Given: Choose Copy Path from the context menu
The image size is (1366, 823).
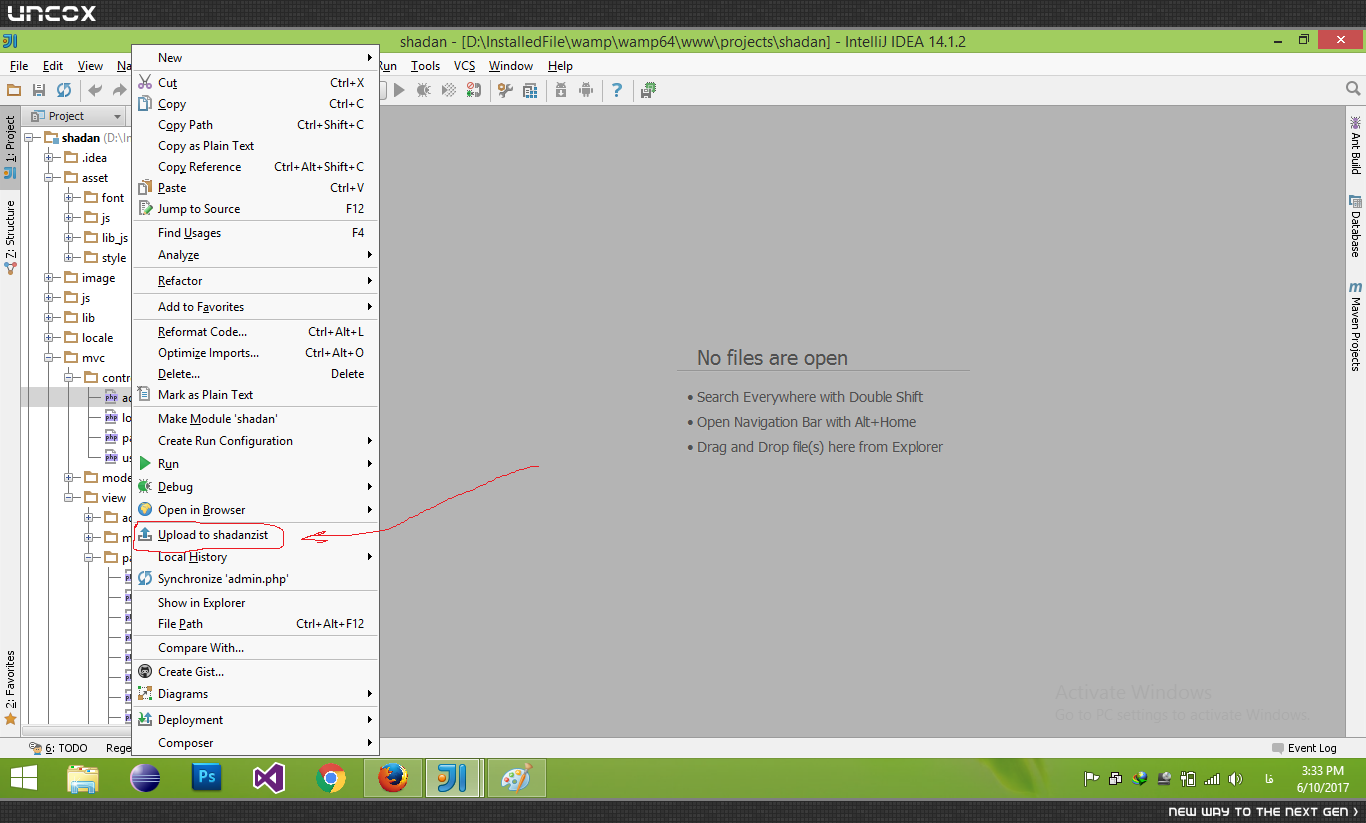Looking at the screenshot, I should pyautogui.click(x=256, y=125).
